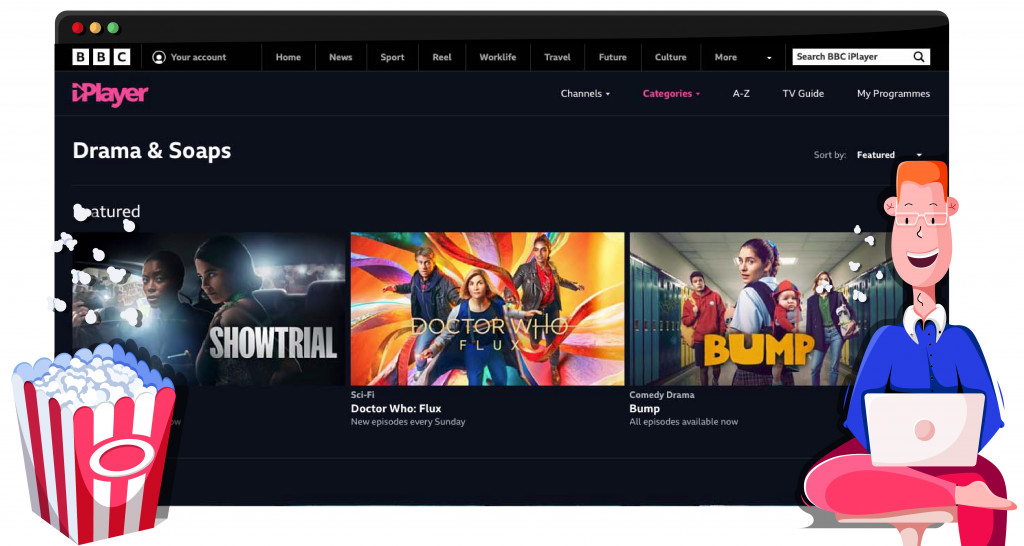Click 'New episodes every Sunday' text
Screen dimensions: 1024x546
pos(408,422)
